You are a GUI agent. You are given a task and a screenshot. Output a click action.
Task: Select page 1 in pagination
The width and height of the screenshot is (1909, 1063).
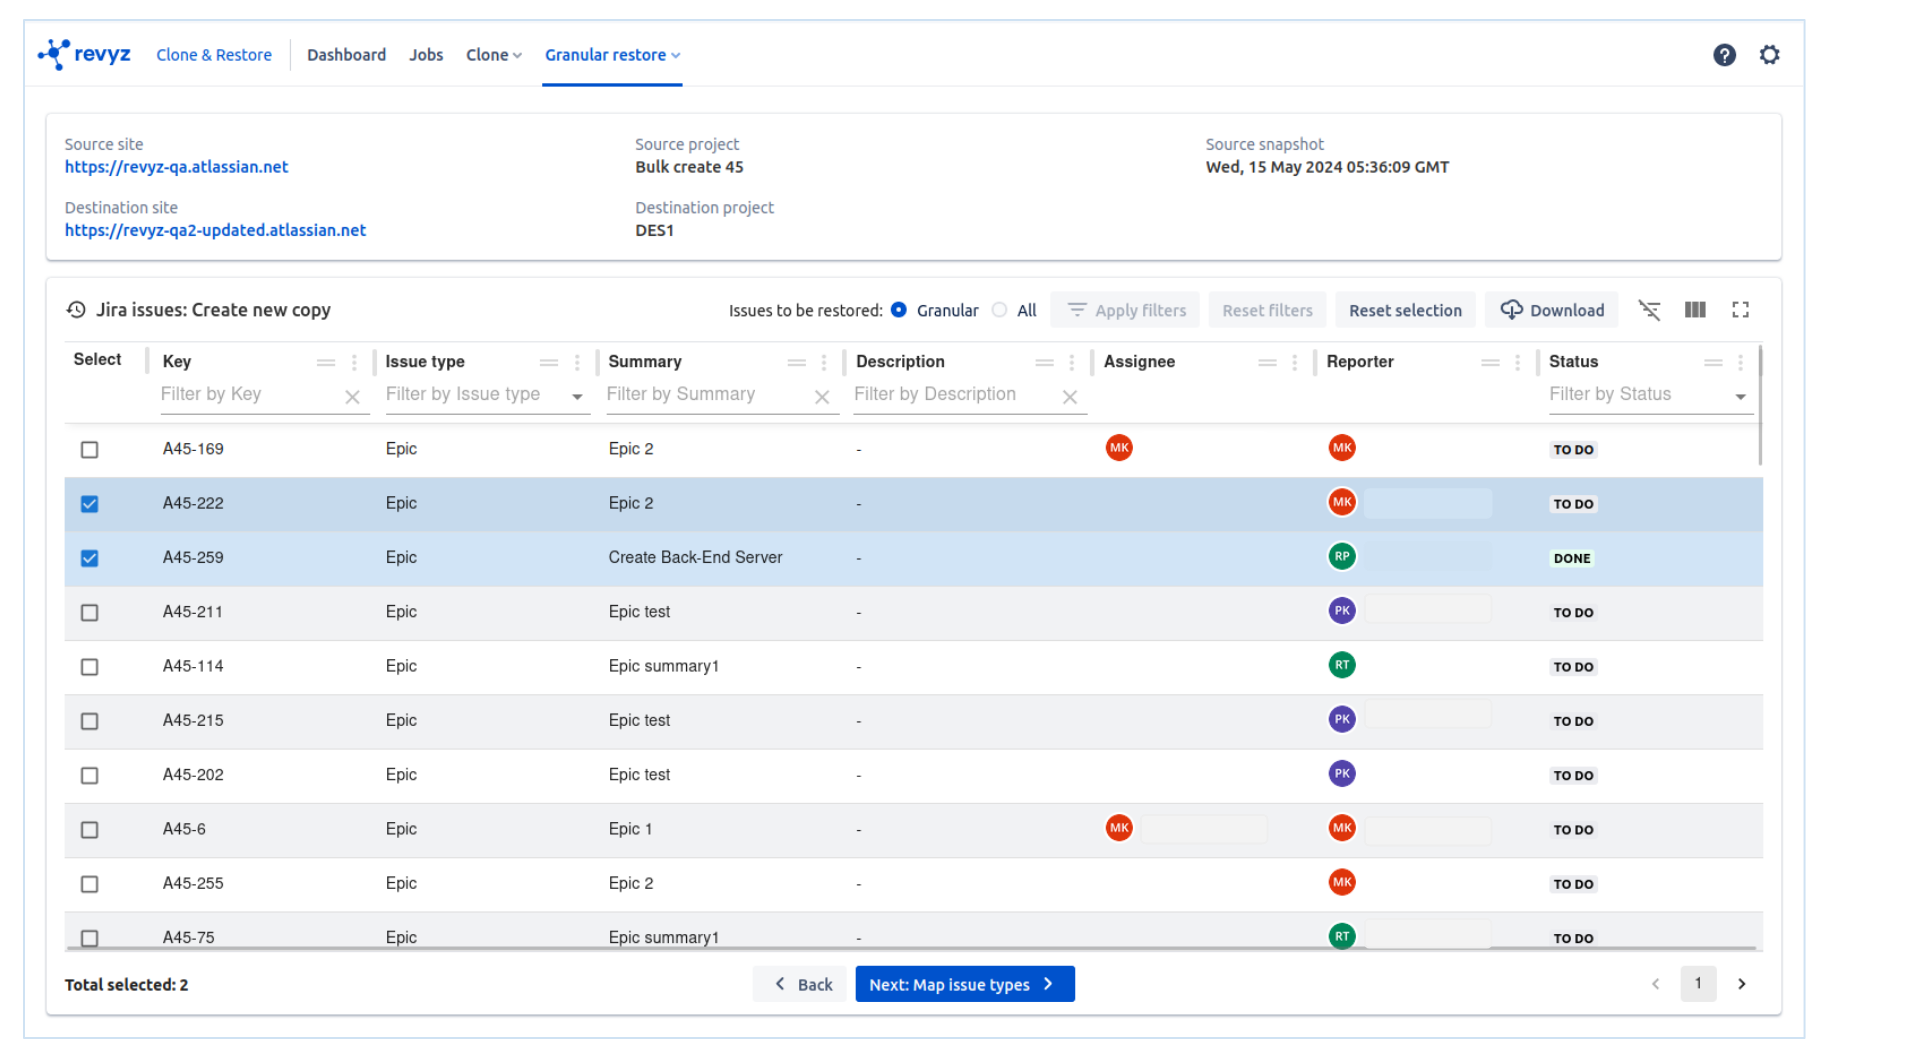(x=1698, y=984)
